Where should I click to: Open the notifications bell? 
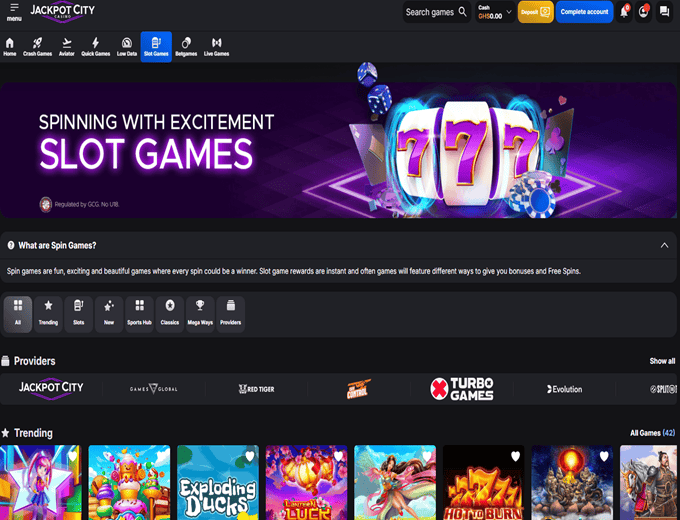coord(624,12)
